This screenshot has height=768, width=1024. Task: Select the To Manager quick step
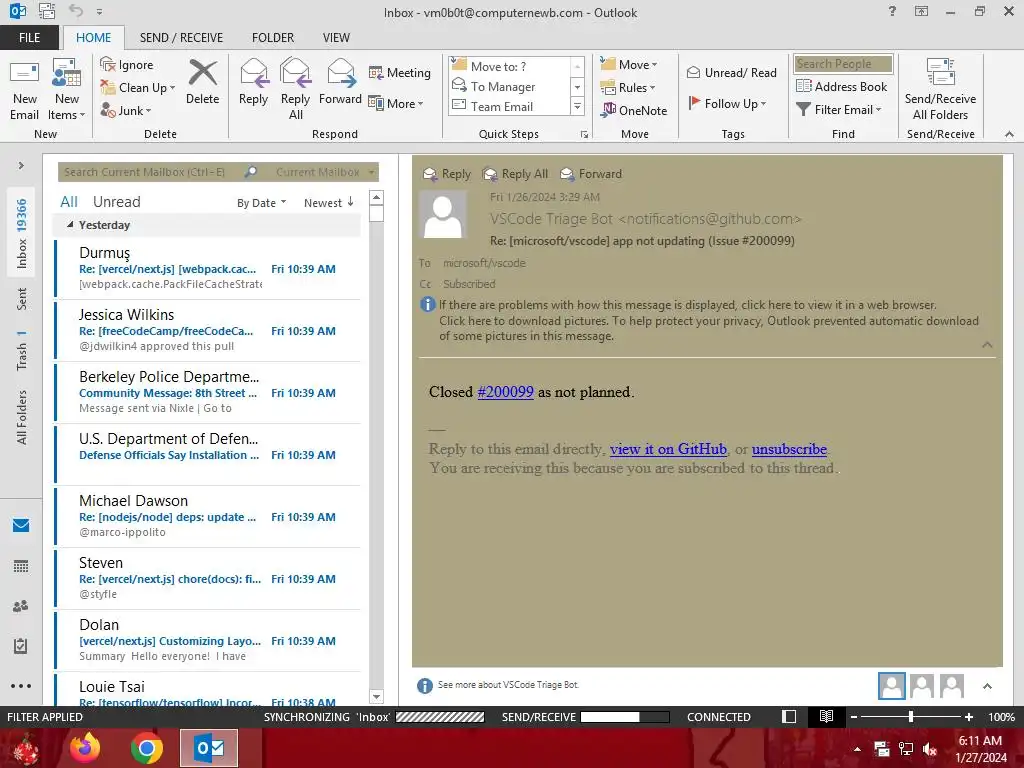511,86
